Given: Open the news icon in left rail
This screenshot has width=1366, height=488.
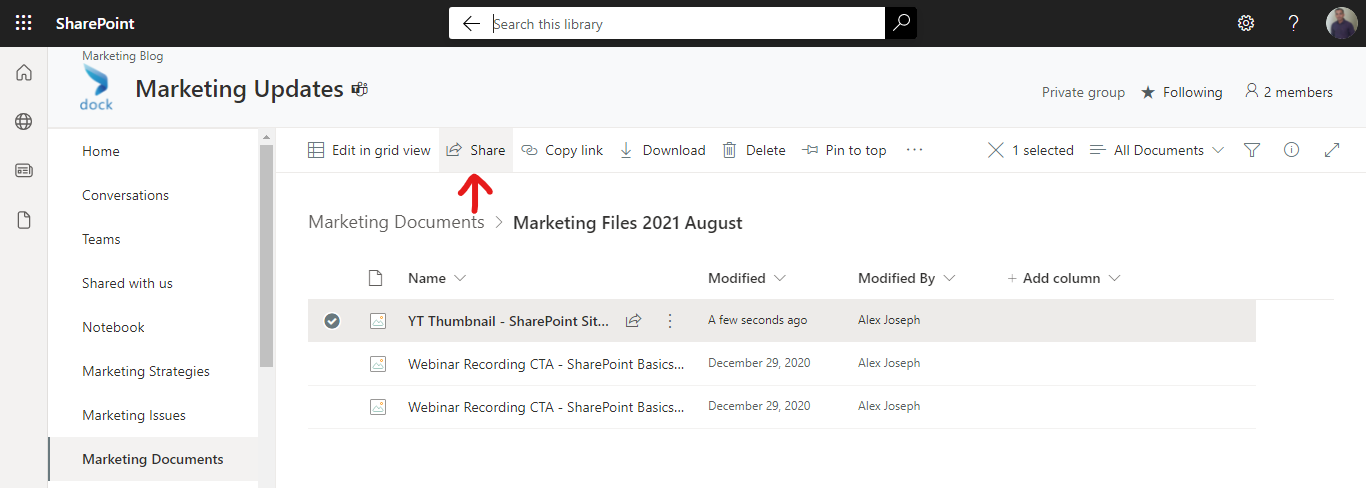Looking at the screenshot, I should (x=24, y=170).
